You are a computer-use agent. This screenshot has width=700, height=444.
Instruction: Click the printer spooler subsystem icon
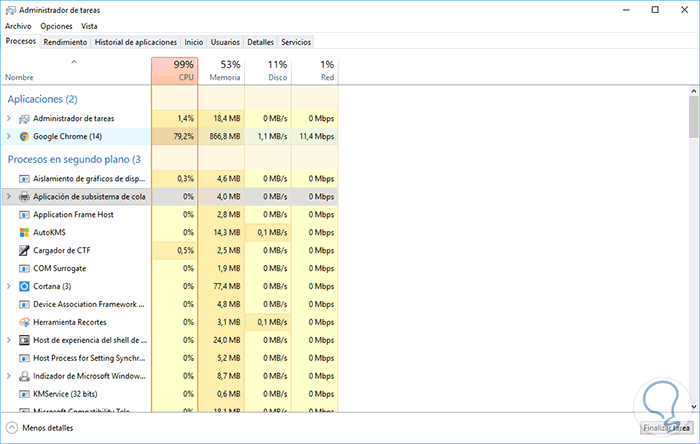[x=24, y=196]
